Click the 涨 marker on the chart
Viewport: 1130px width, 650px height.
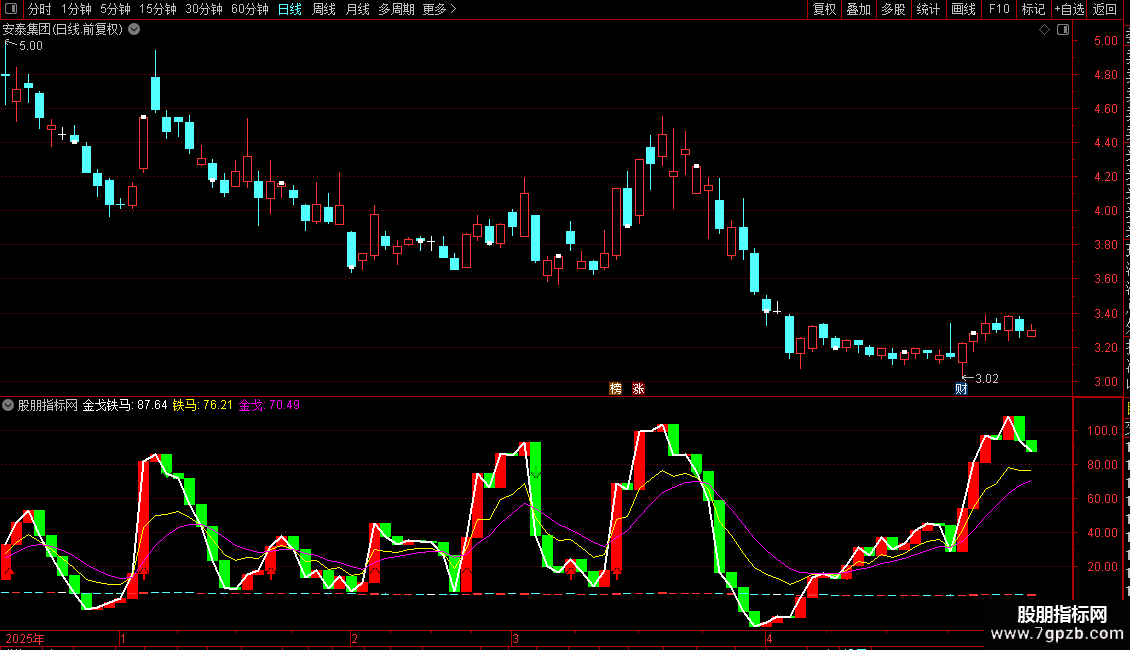639,388
